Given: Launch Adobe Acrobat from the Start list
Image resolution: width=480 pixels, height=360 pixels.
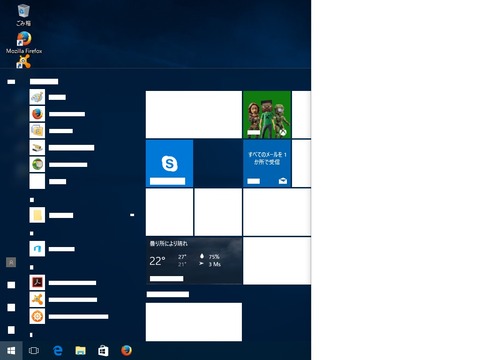Looking at the screenshot, I should pyautogui.click(x=63, y=283).
